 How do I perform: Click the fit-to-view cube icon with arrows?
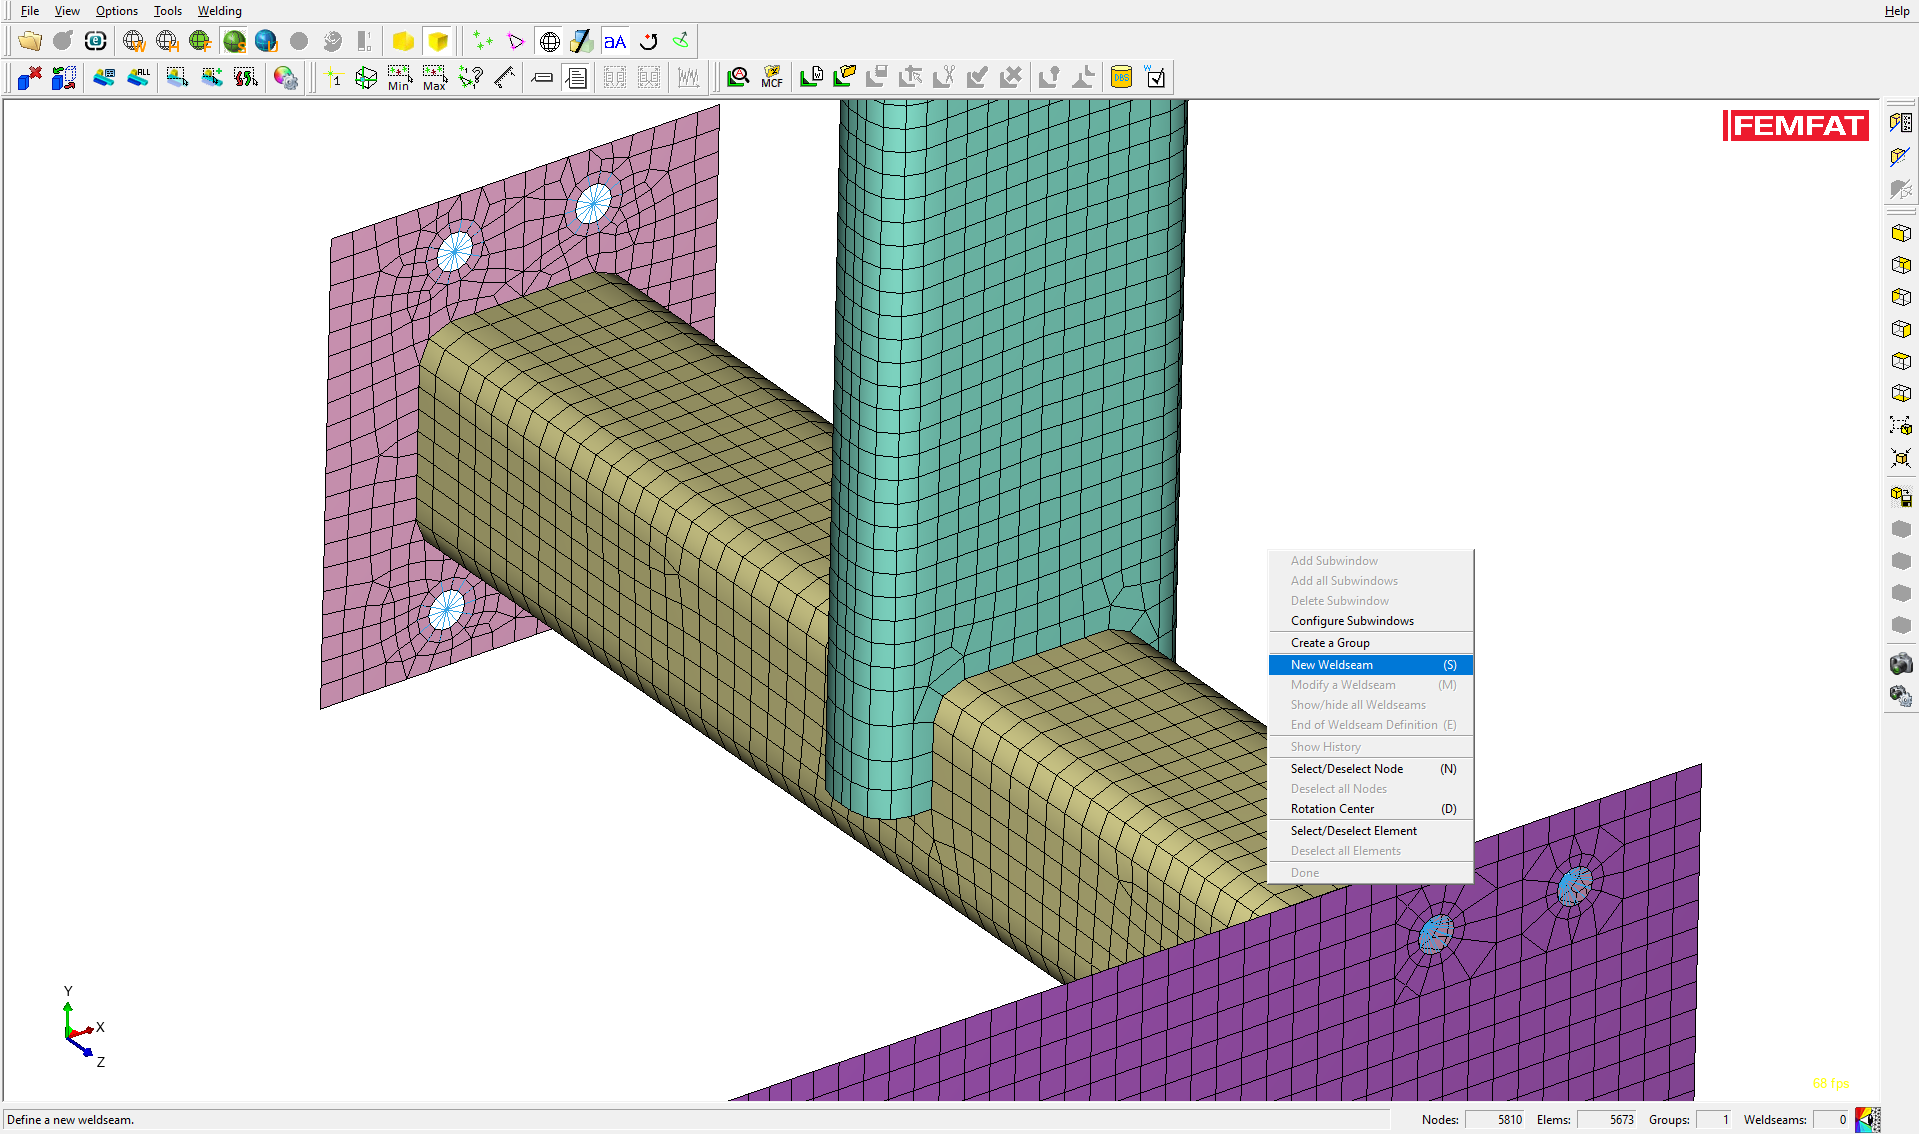pyautogui.click(x=1900, y=458)
